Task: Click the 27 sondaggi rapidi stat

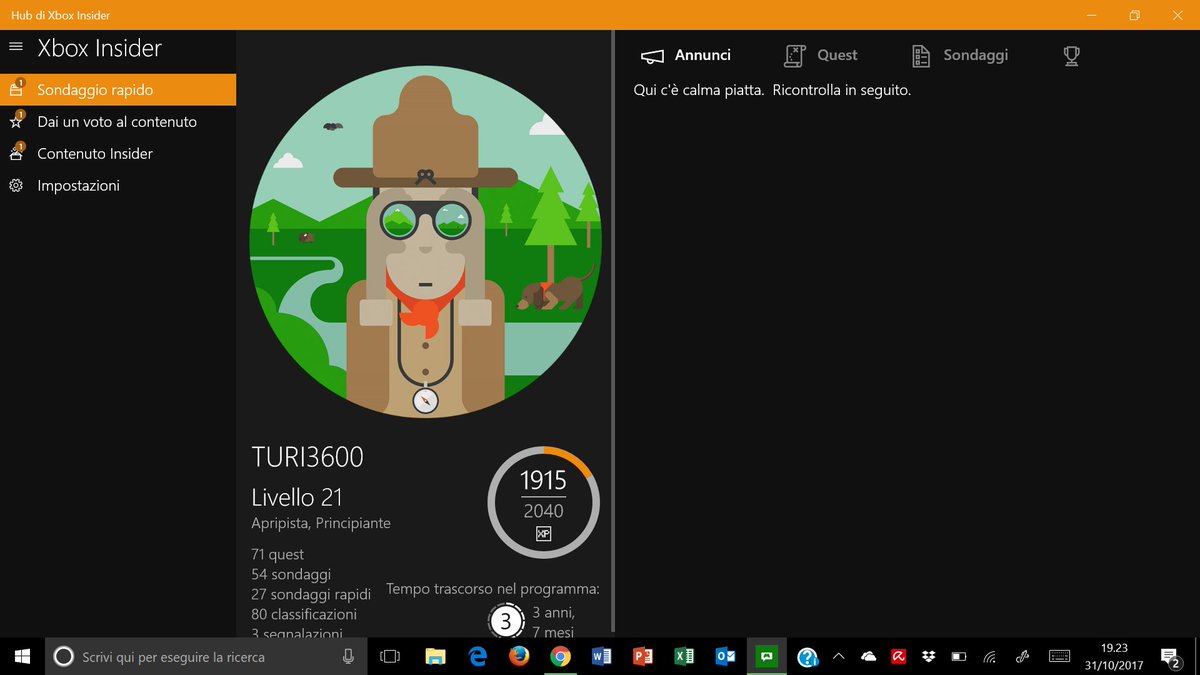Action: (x=311, y=594)
